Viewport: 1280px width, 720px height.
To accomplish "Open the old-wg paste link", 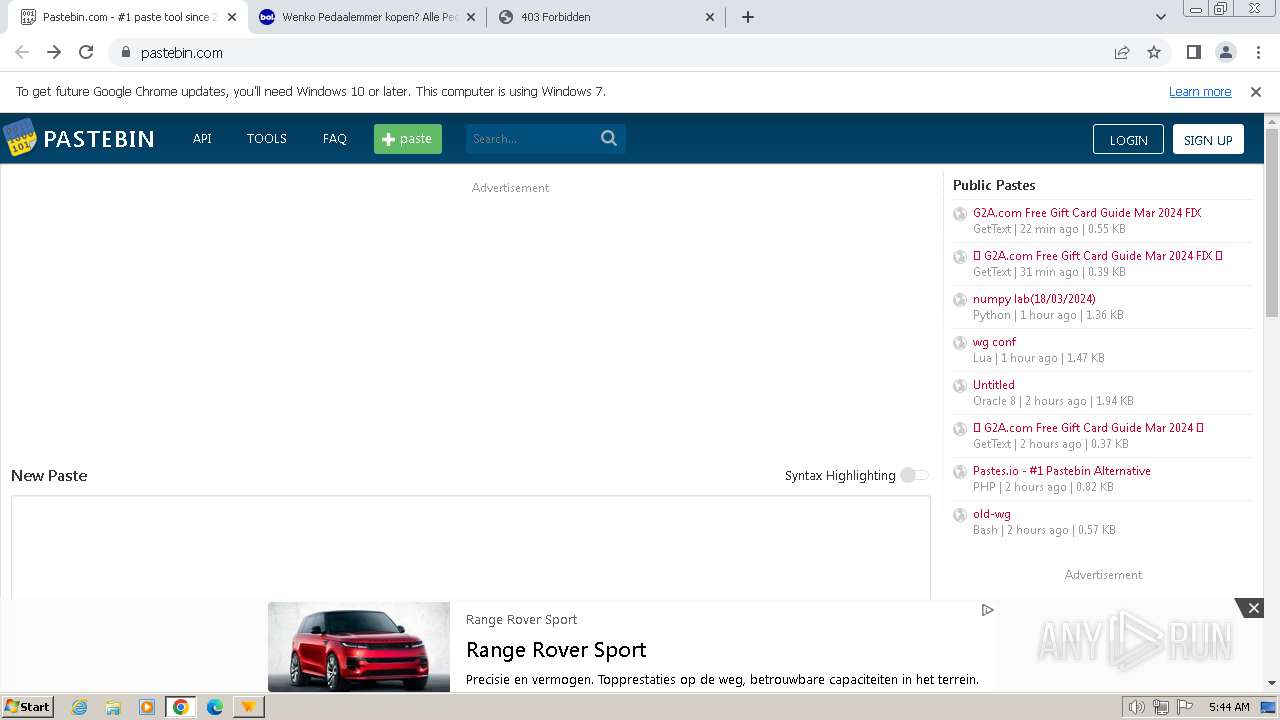I will [x=992, y=514].
